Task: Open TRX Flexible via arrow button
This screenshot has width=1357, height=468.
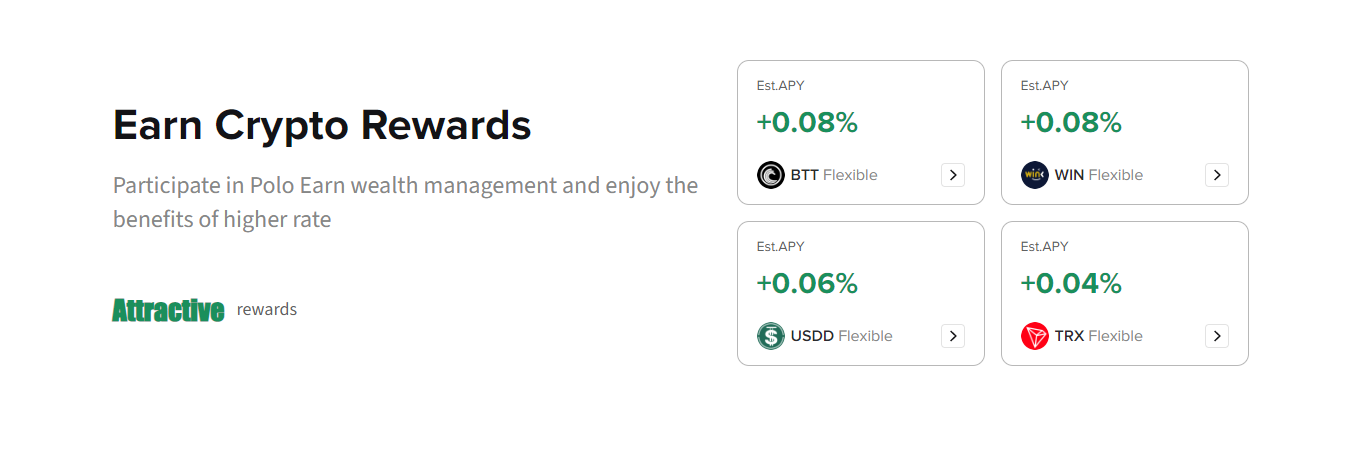Action: point(1217,336)
